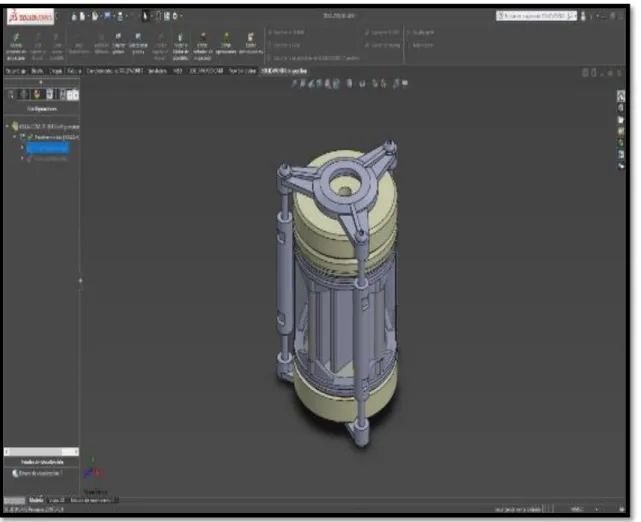This screenshot has width=641, height=522.
Task: Switch to the Vistas 3D bottom tab
Action: pos(56,500)
